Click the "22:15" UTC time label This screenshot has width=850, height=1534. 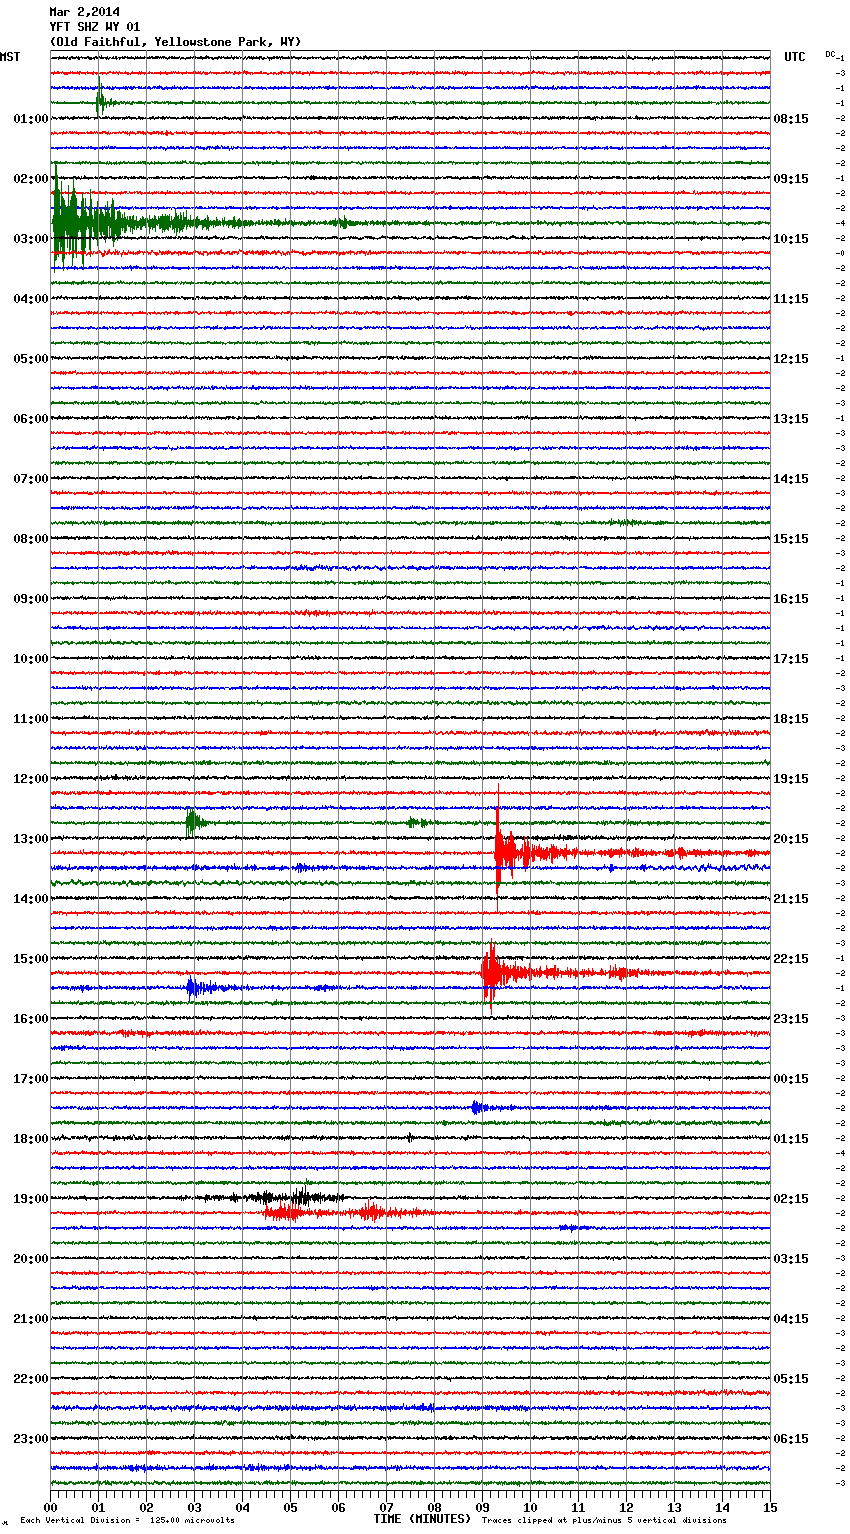791,959
